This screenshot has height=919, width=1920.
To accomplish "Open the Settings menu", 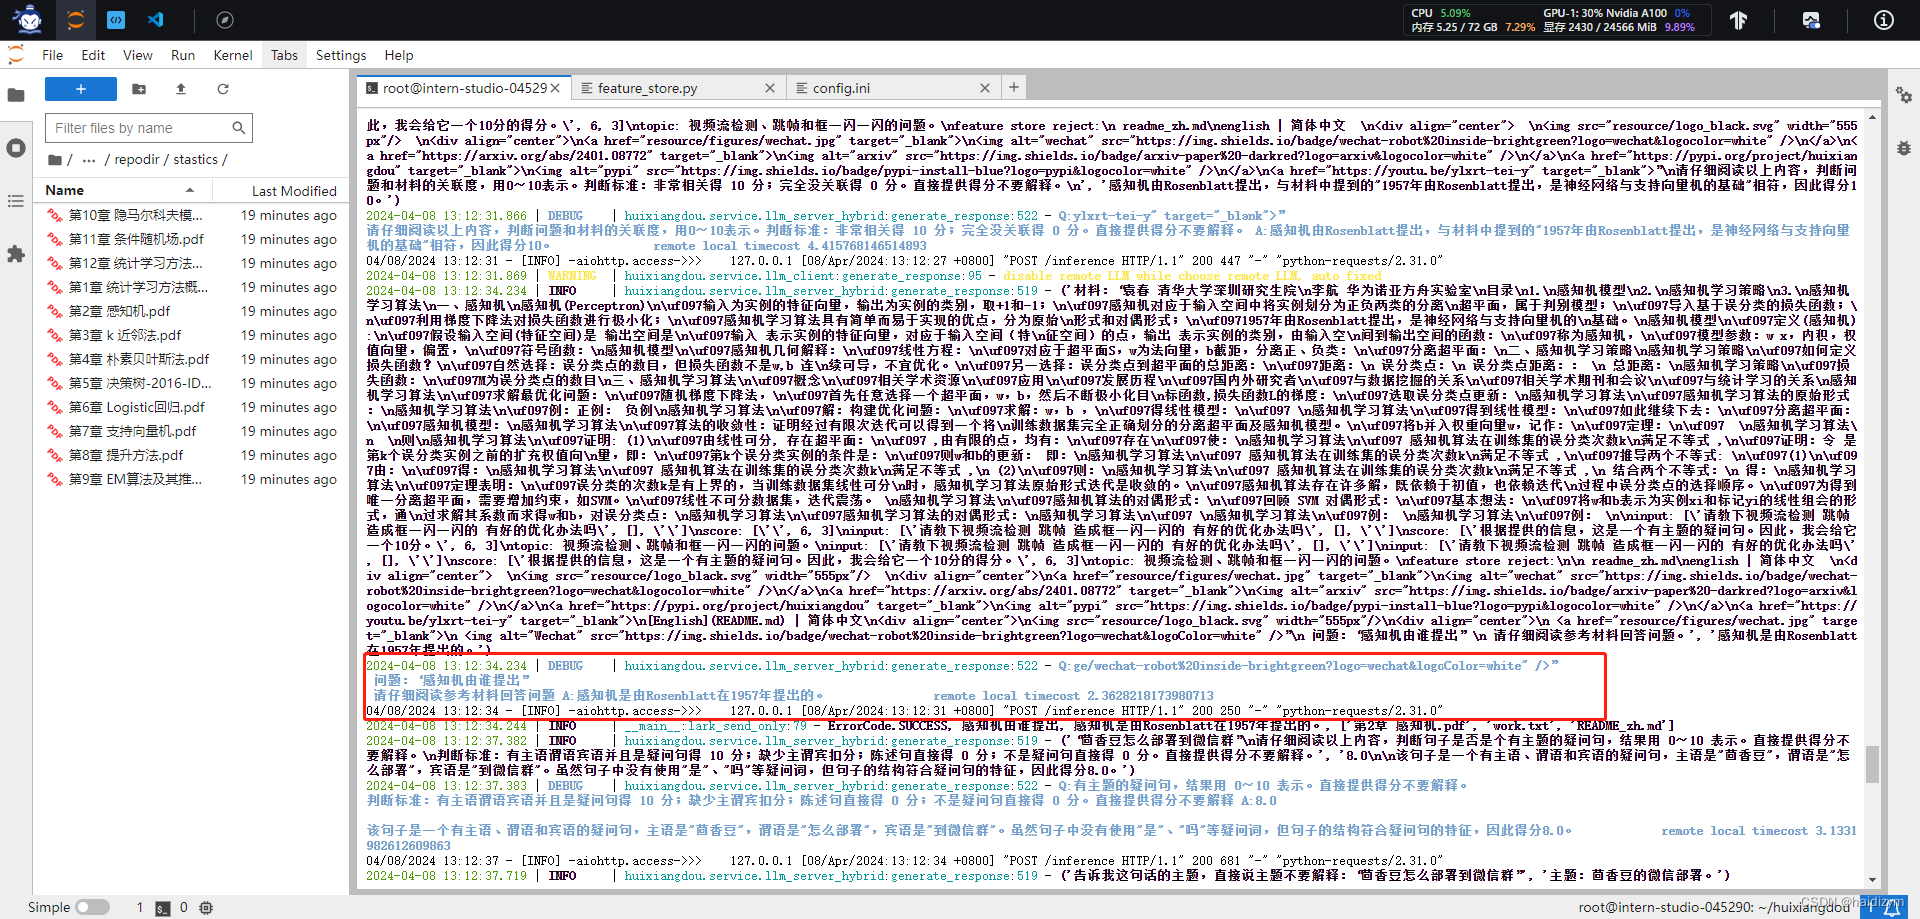I will [x=341, y=55].
